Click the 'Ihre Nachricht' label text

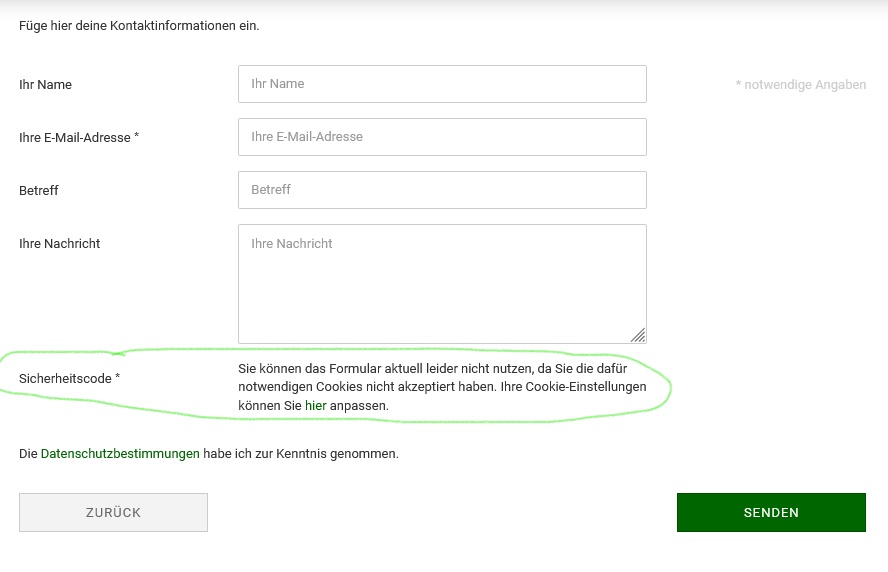pyautogui.click(x=60, y=244)
